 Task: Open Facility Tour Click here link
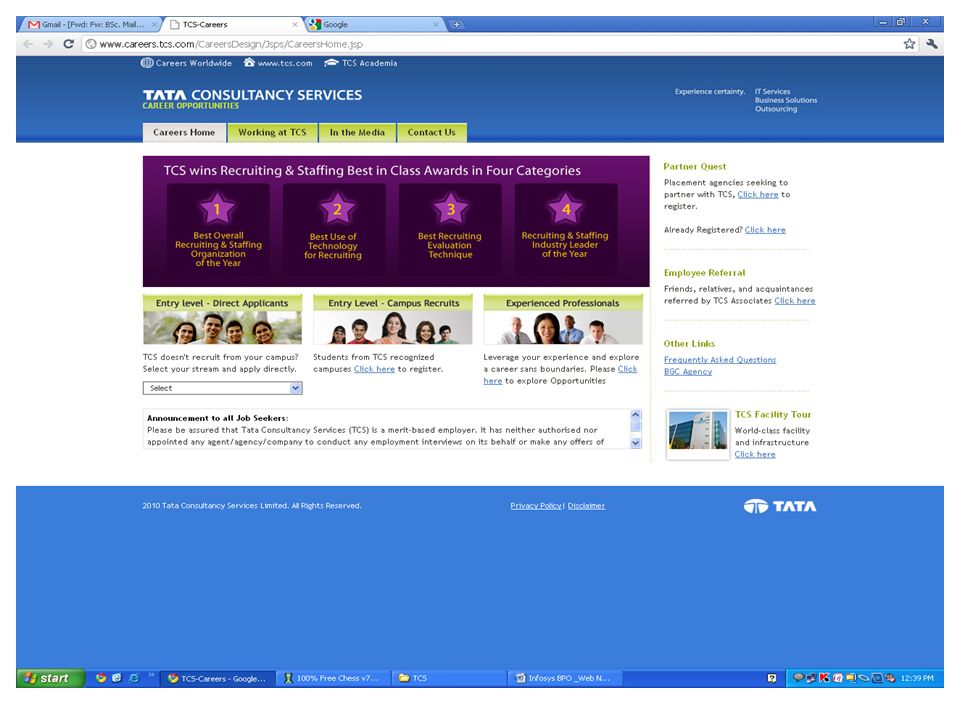[755, 454]
